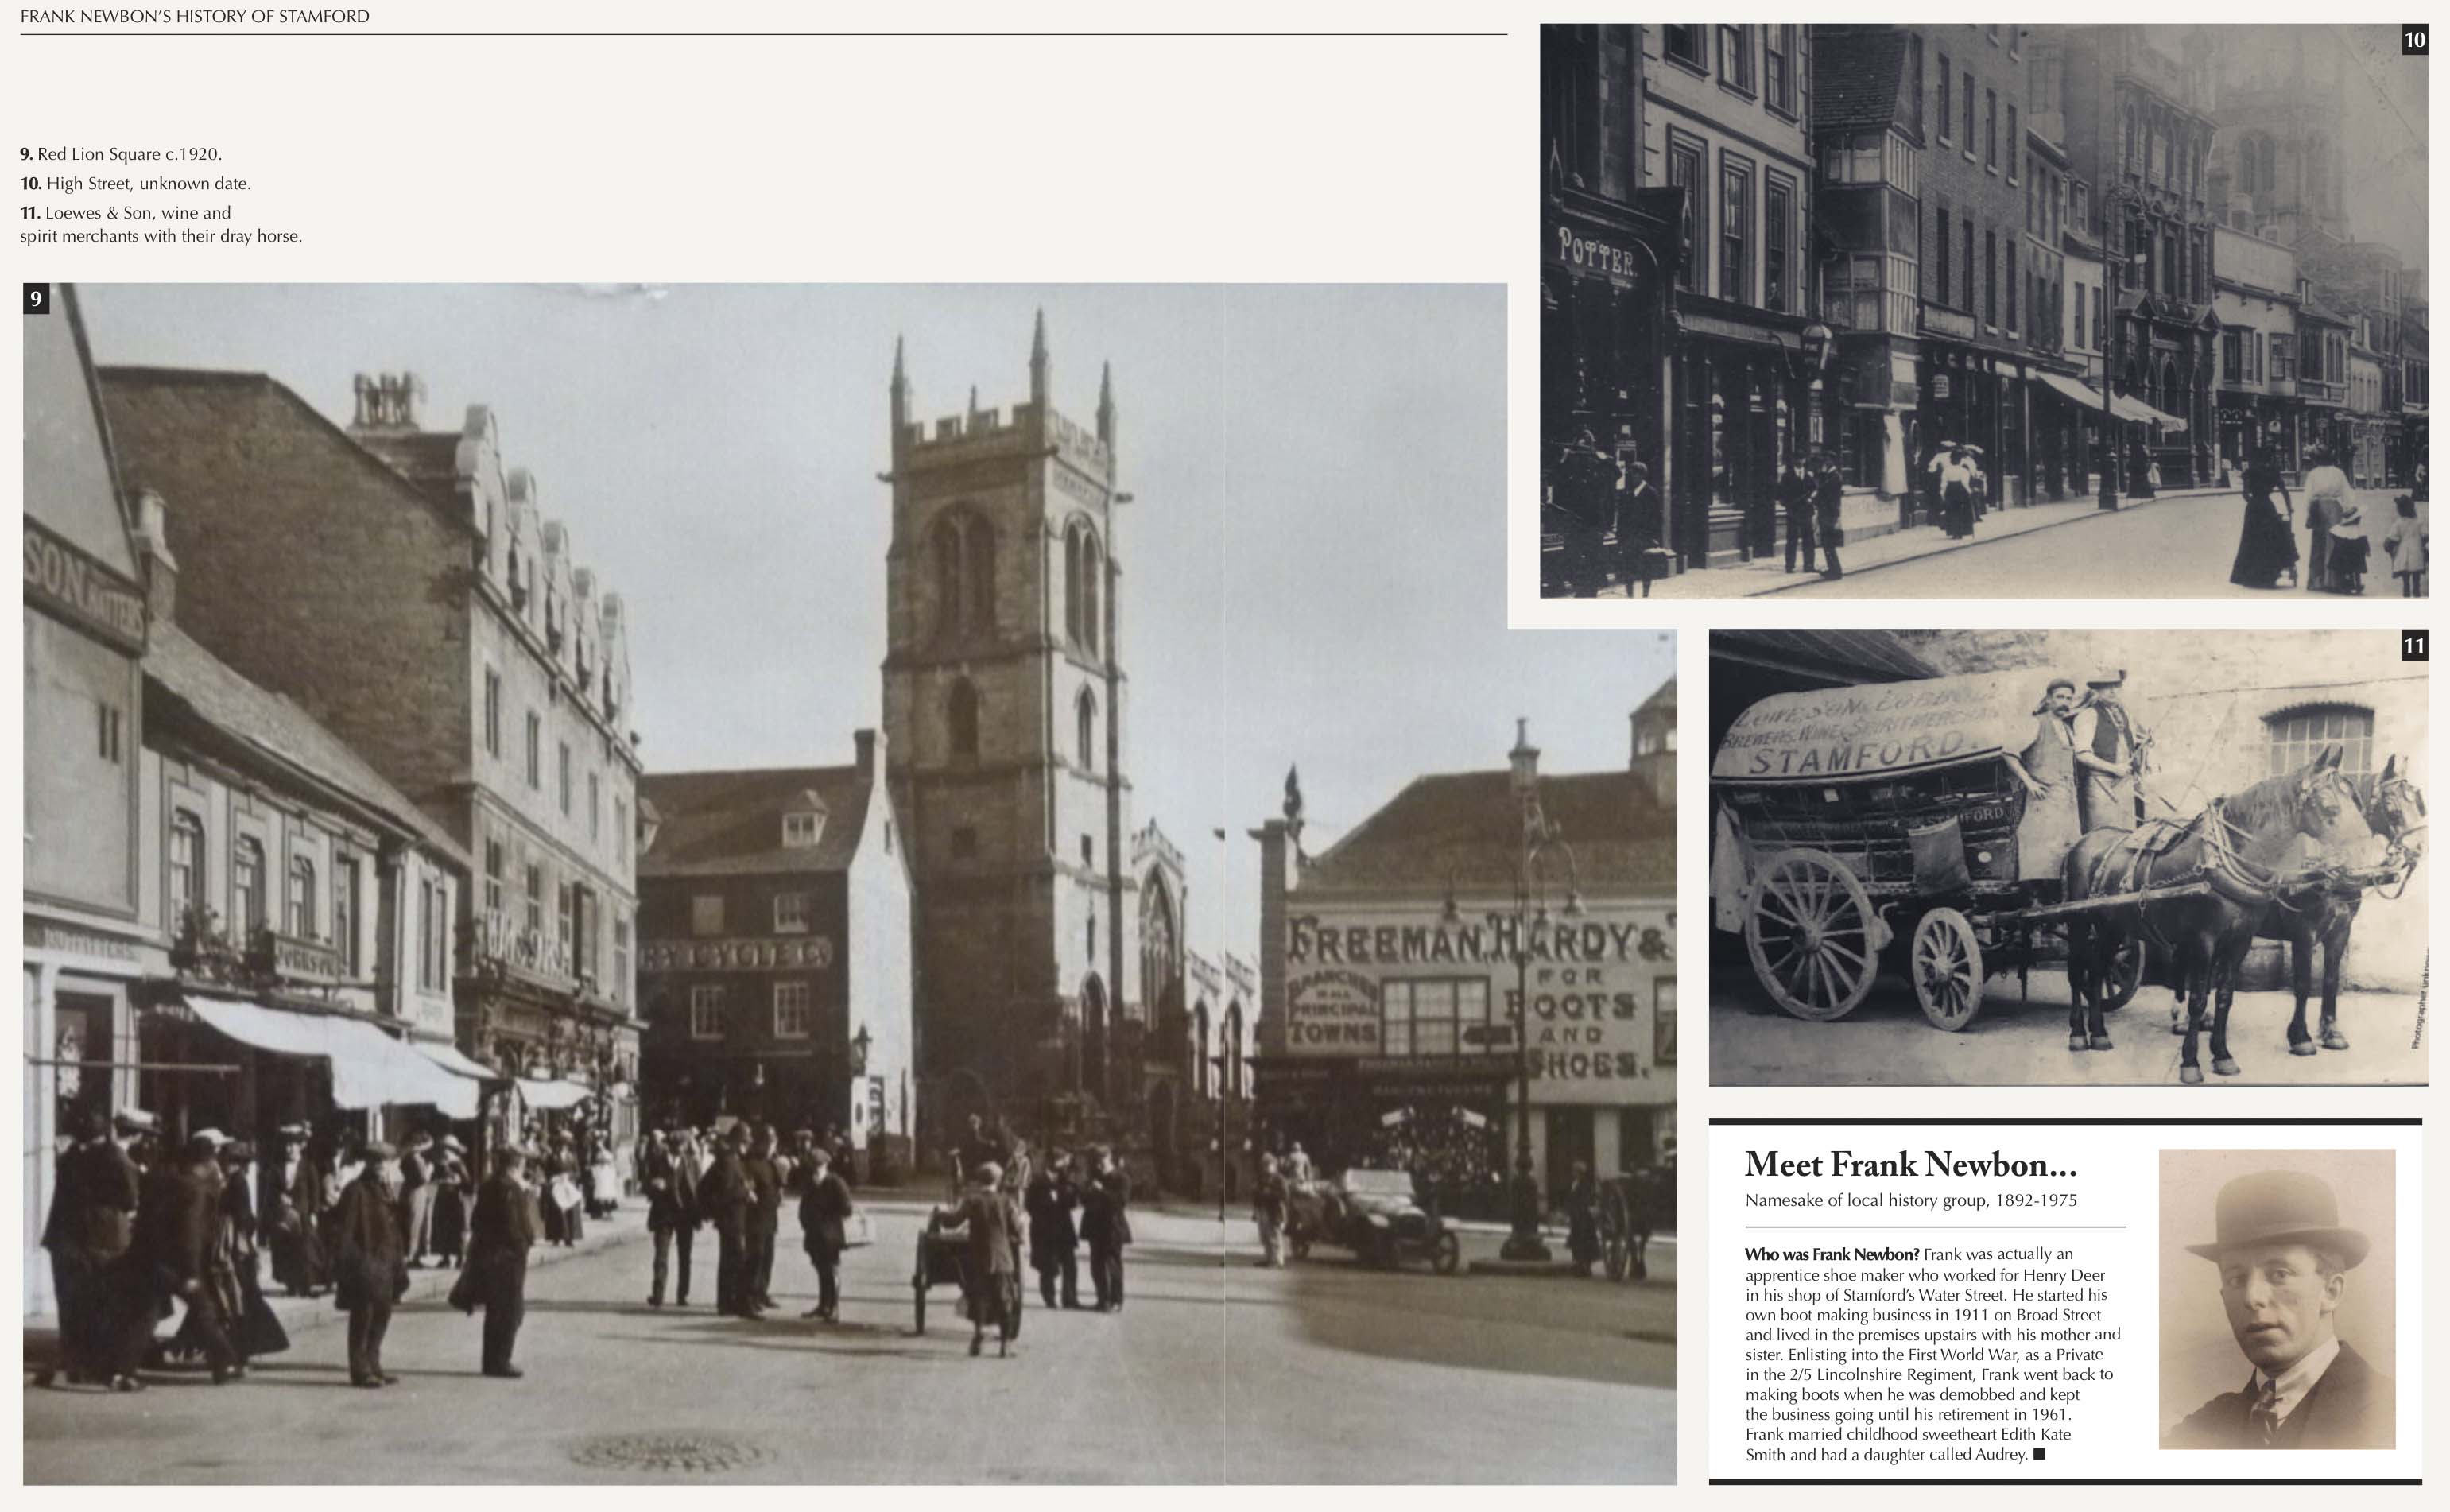Image resolution: width=2450 pixels, height=1512 pixels.
Task: Click the number 11 photo badge
Action: 2414,645
